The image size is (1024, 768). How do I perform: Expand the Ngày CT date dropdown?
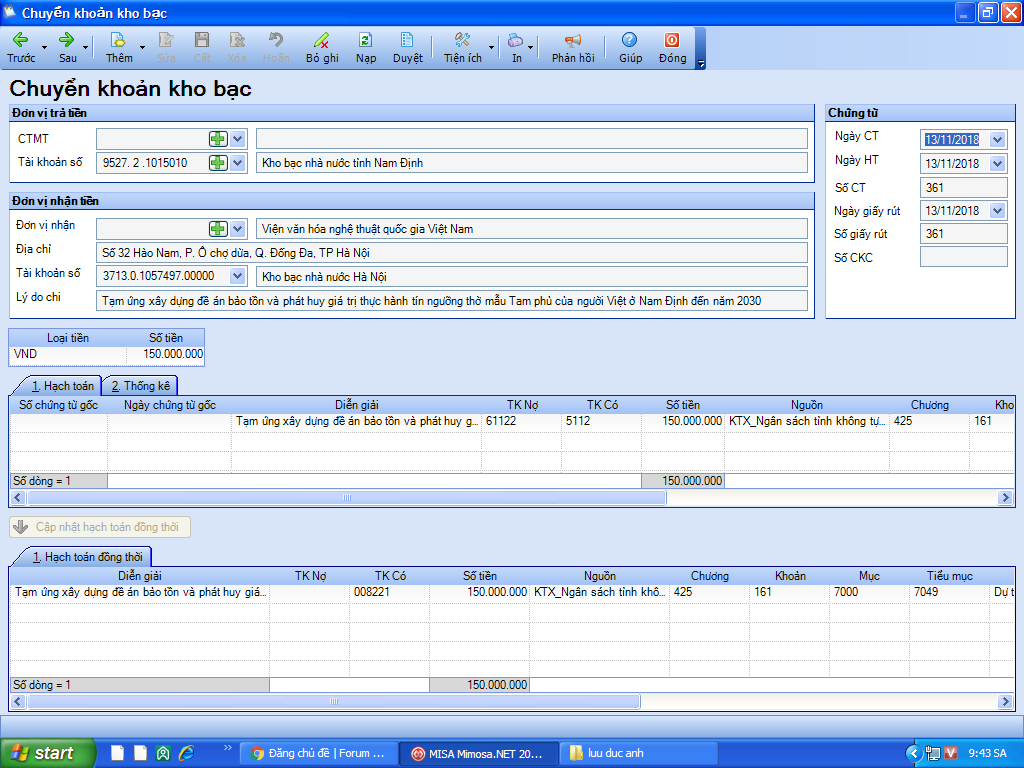coord(997,140)
